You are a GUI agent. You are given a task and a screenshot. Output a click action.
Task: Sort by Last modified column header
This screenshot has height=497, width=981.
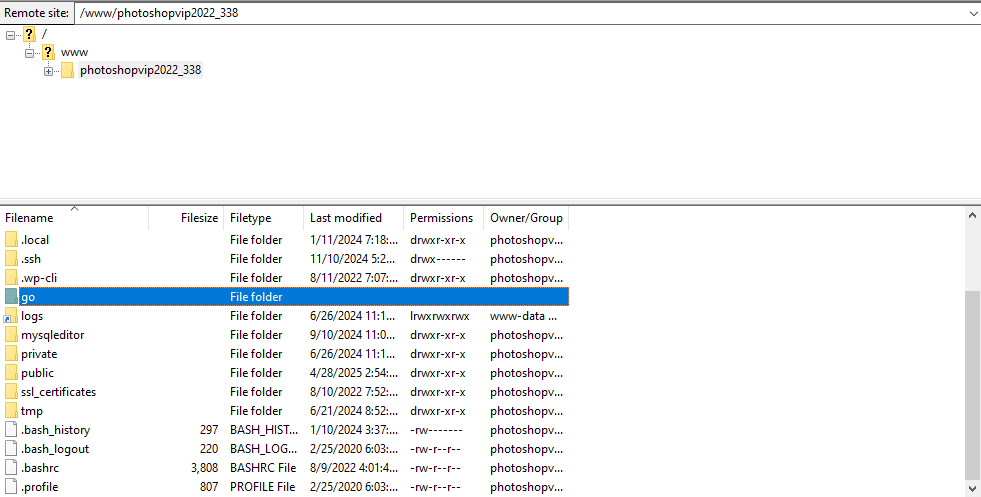pos(353,218)
